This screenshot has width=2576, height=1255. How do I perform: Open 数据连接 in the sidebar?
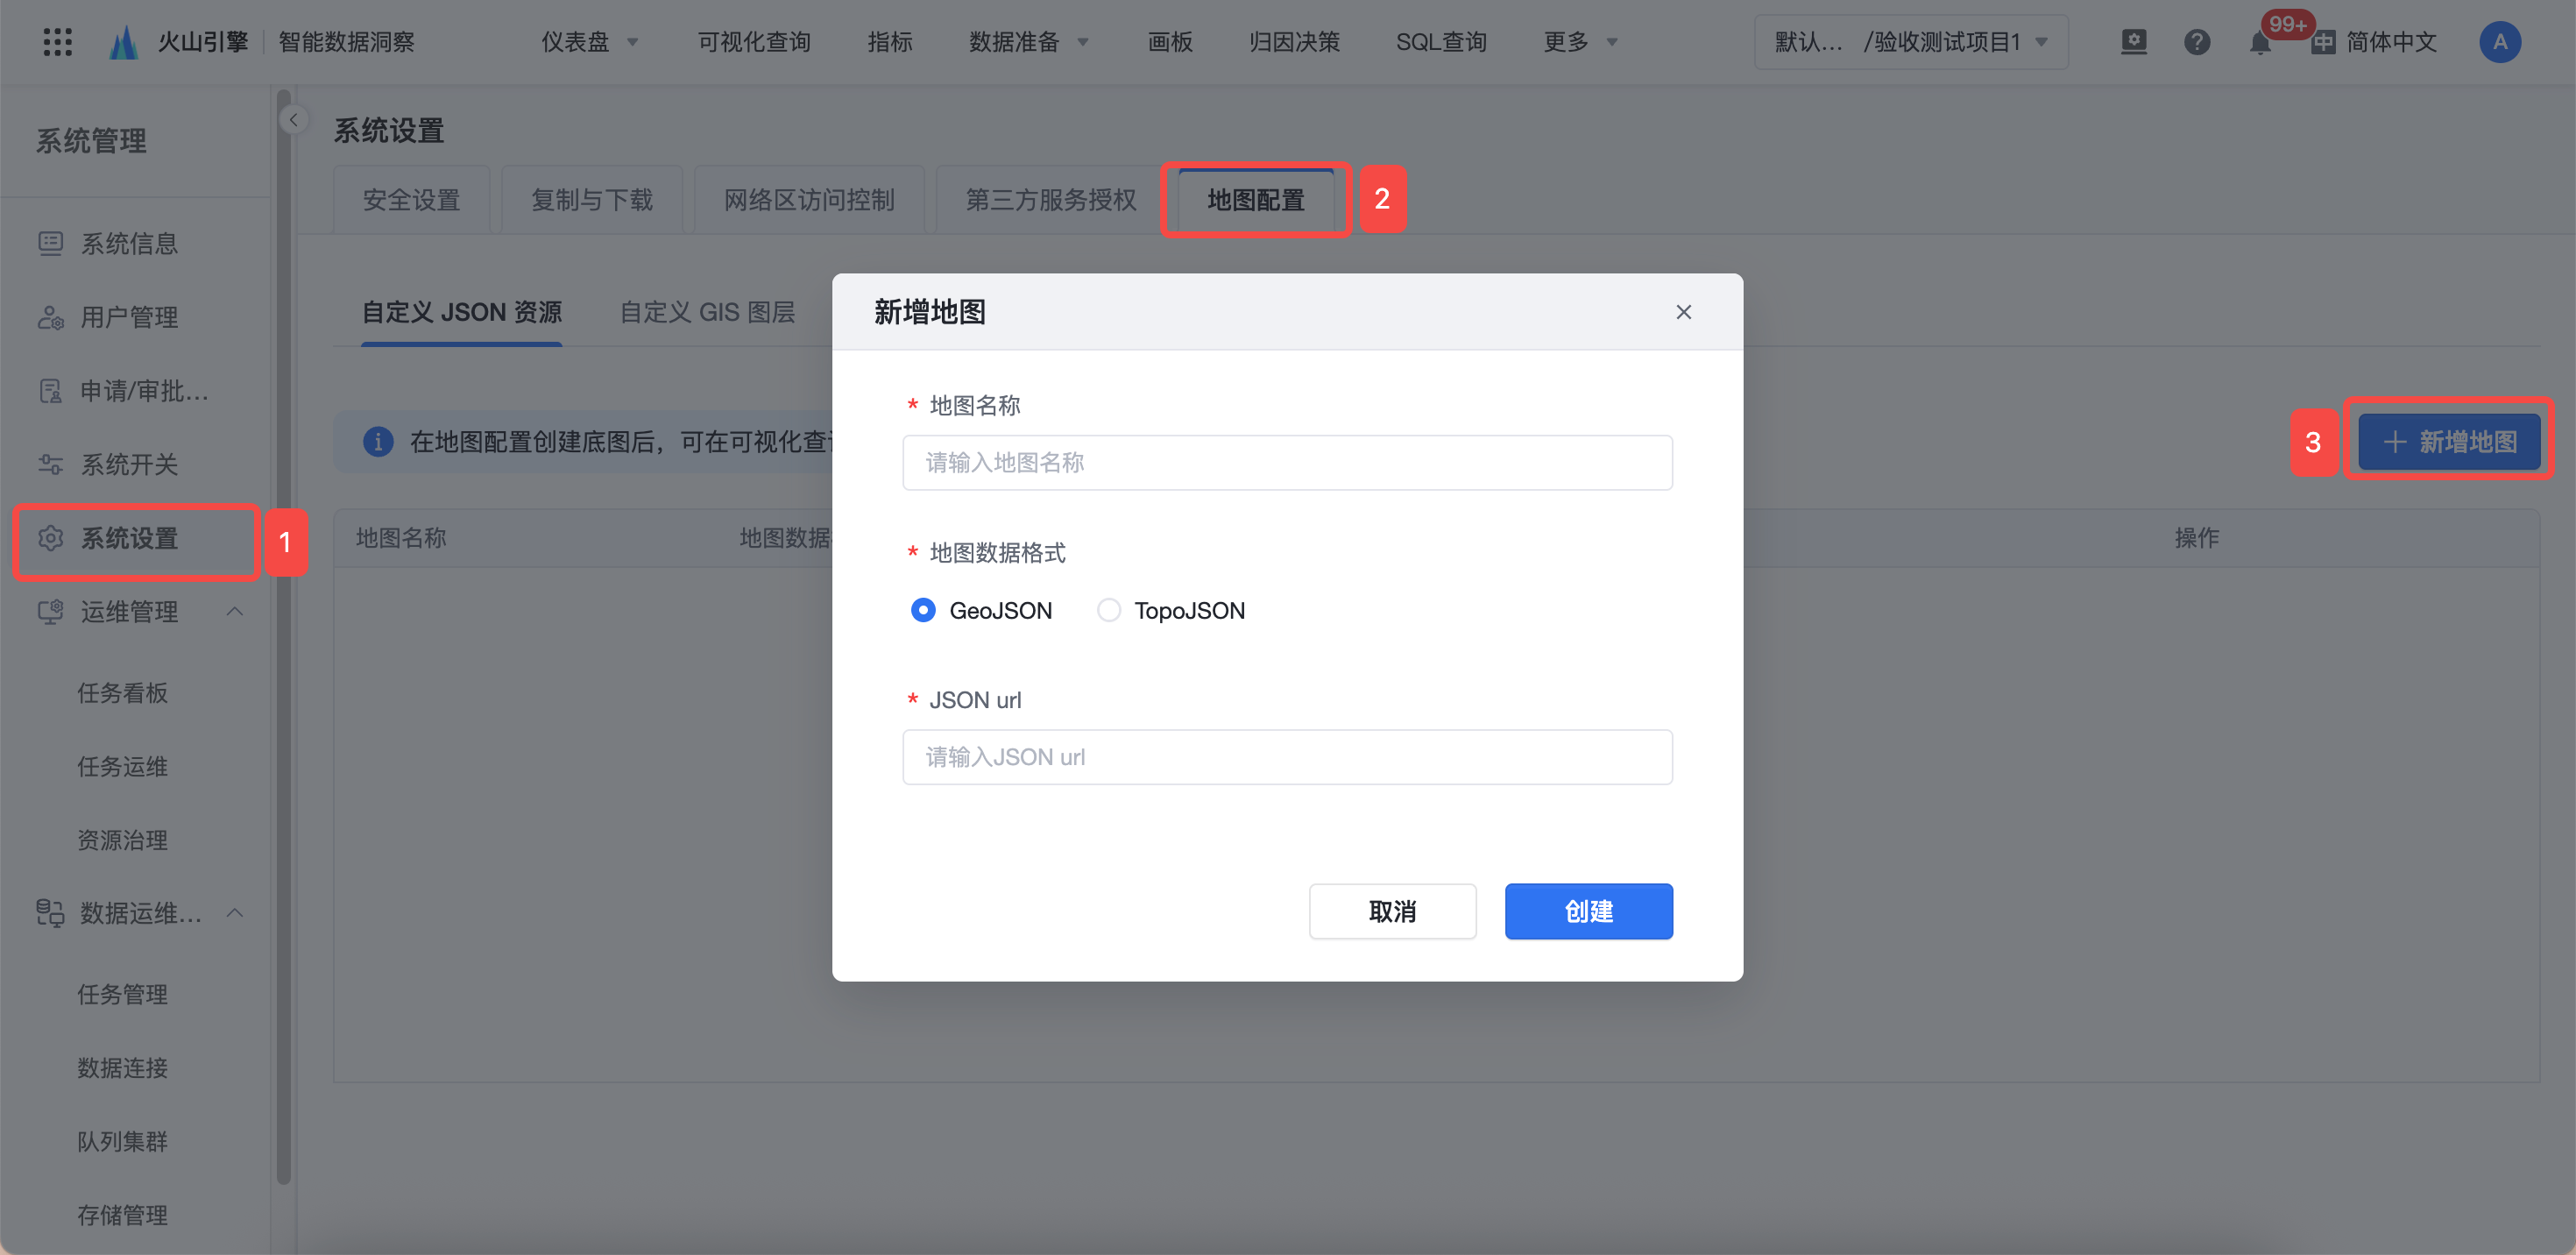point(123,1068)
